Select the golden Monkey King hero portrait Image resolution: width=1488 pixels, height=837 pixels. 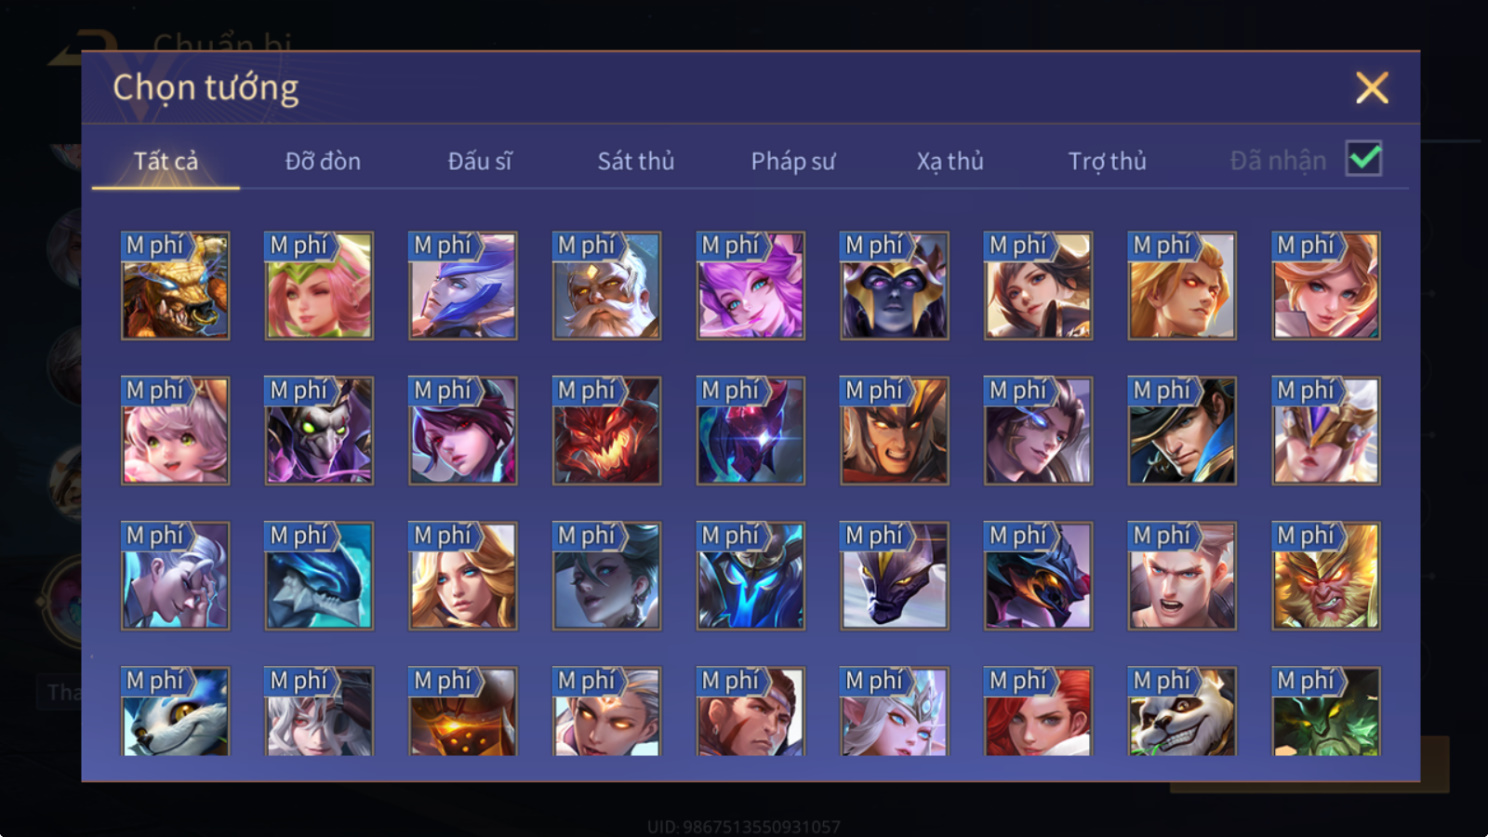click(x=1326, y=575)
